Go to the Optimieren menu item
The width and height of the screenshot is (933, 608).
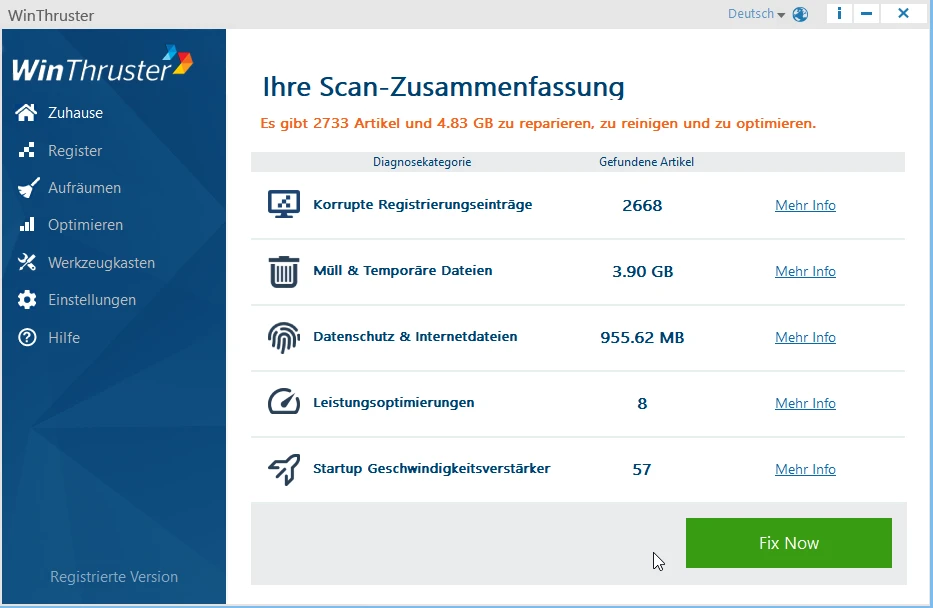(85, 225)
